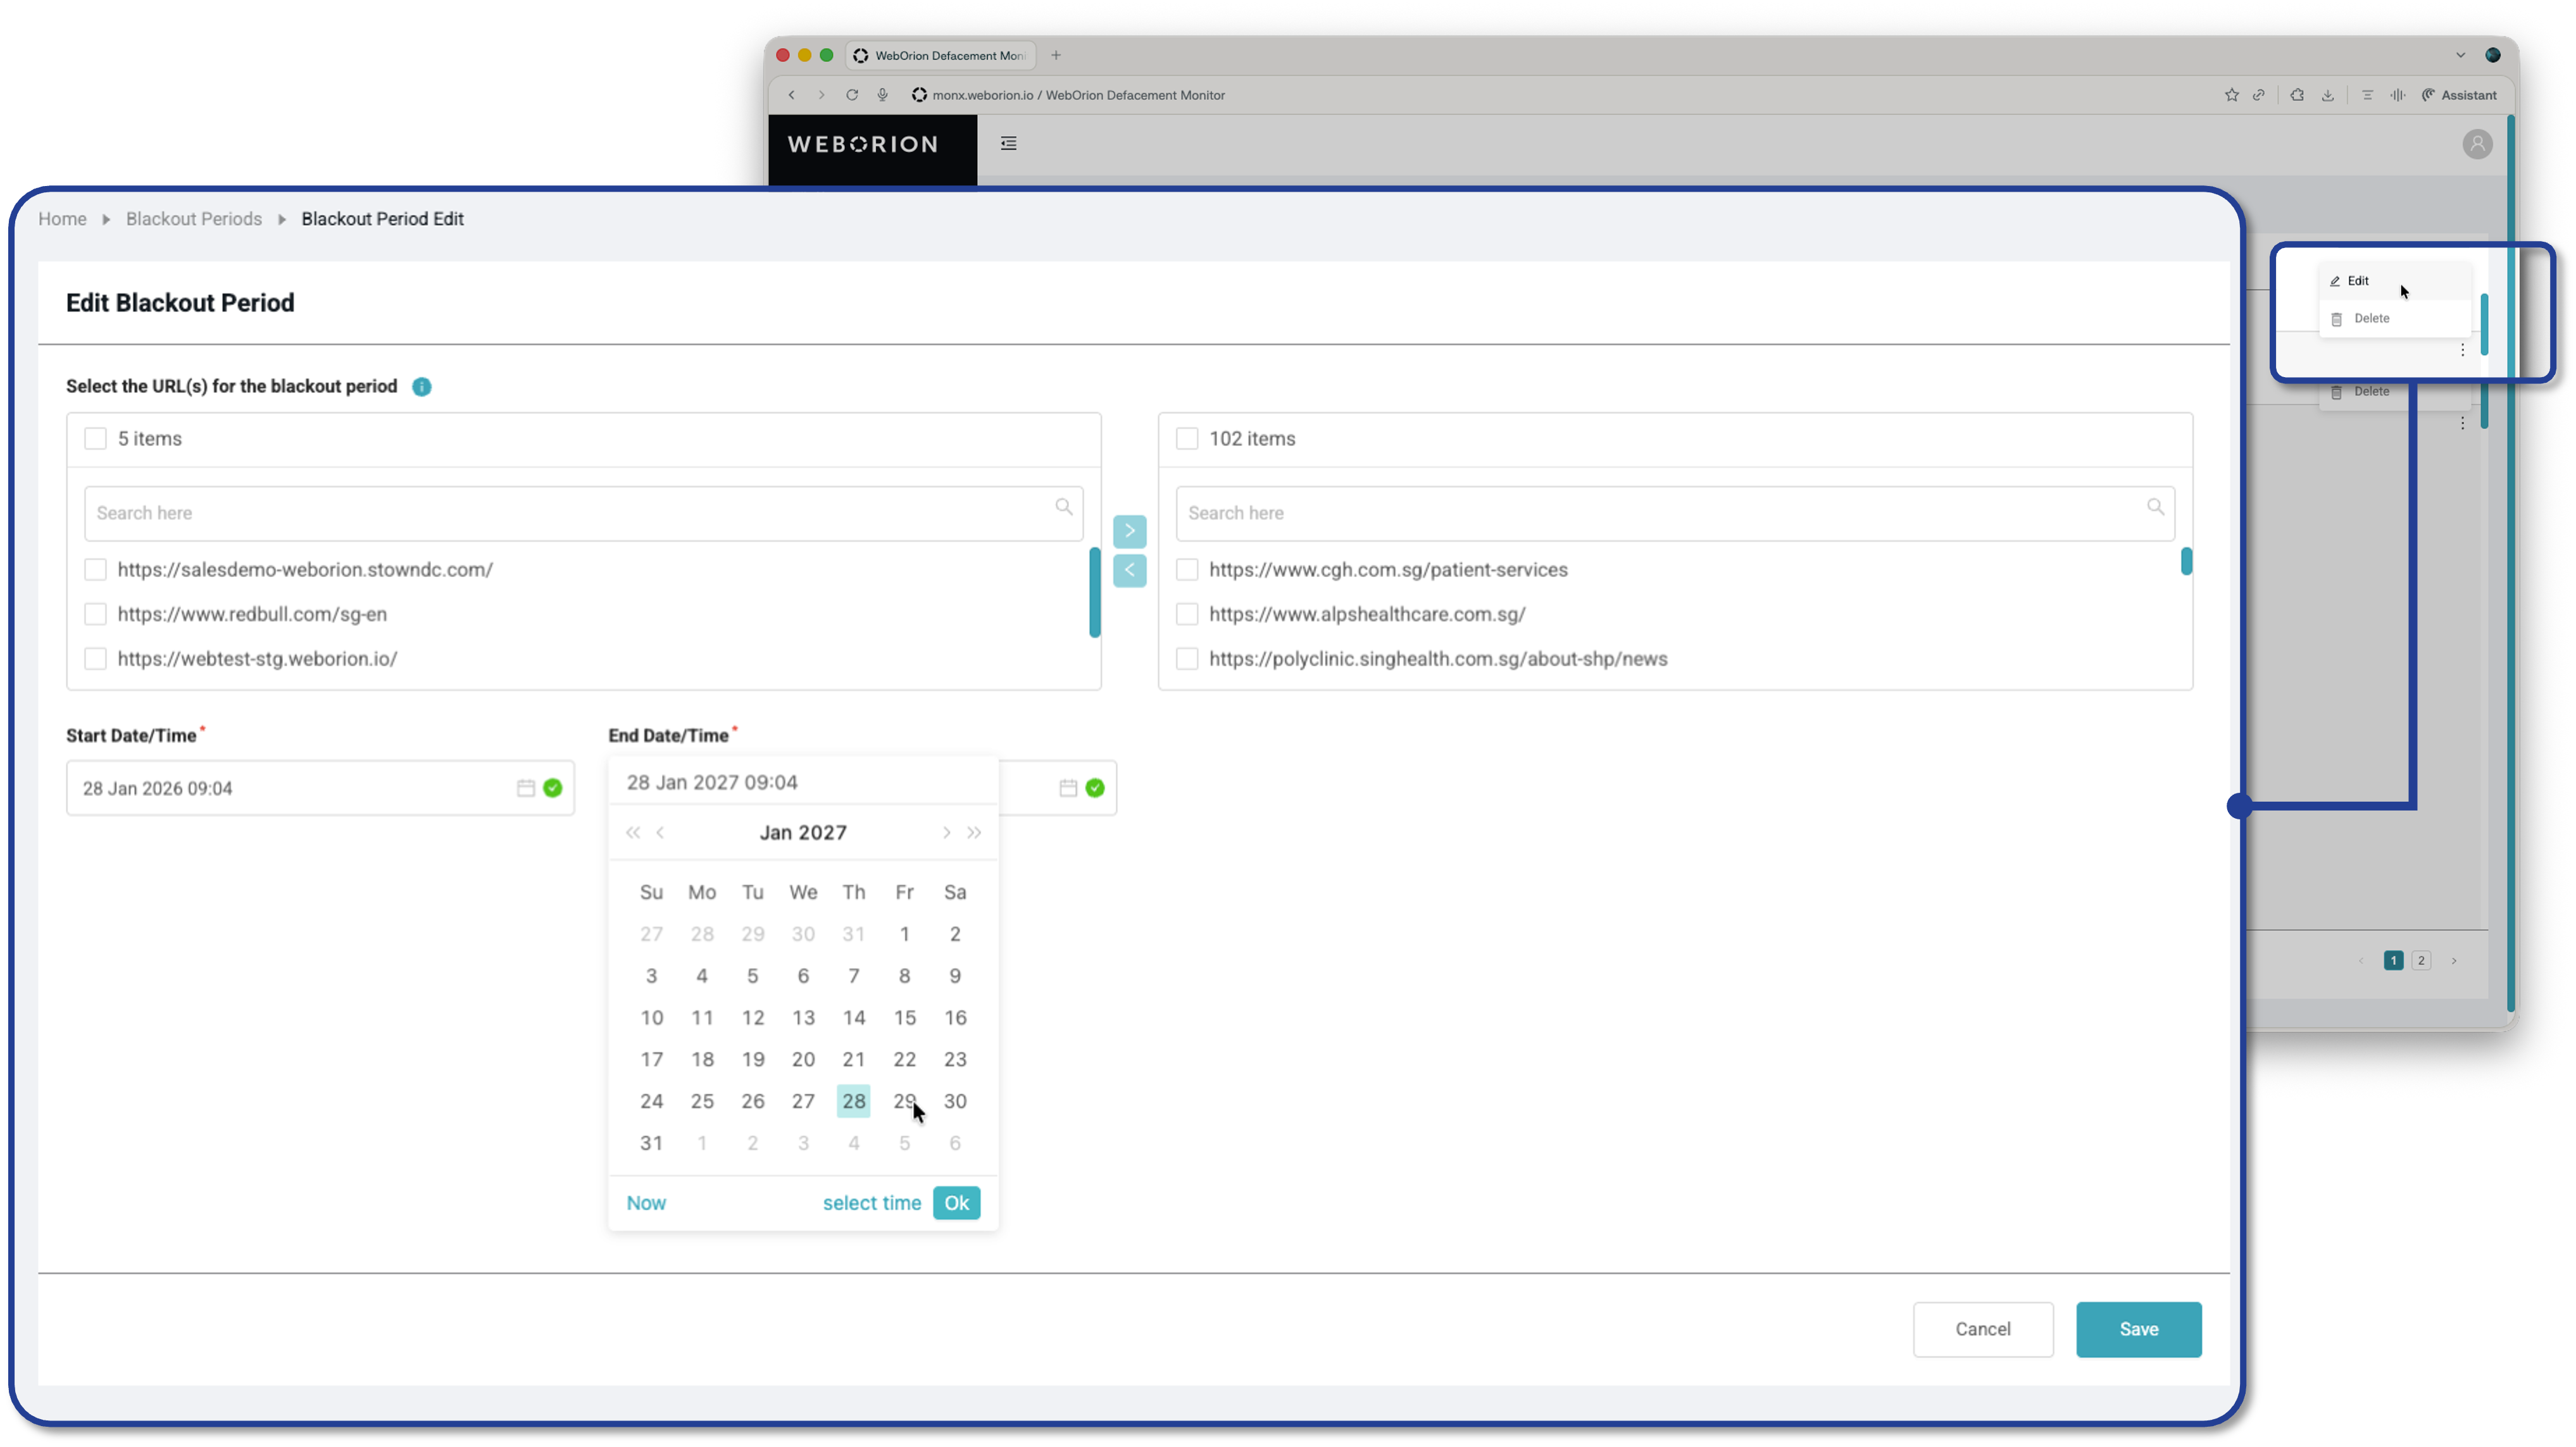The width and height of the screenshot is (2576, 1447).
Task: Click the move-left transfer arrow button
Action: (1129, 570)
